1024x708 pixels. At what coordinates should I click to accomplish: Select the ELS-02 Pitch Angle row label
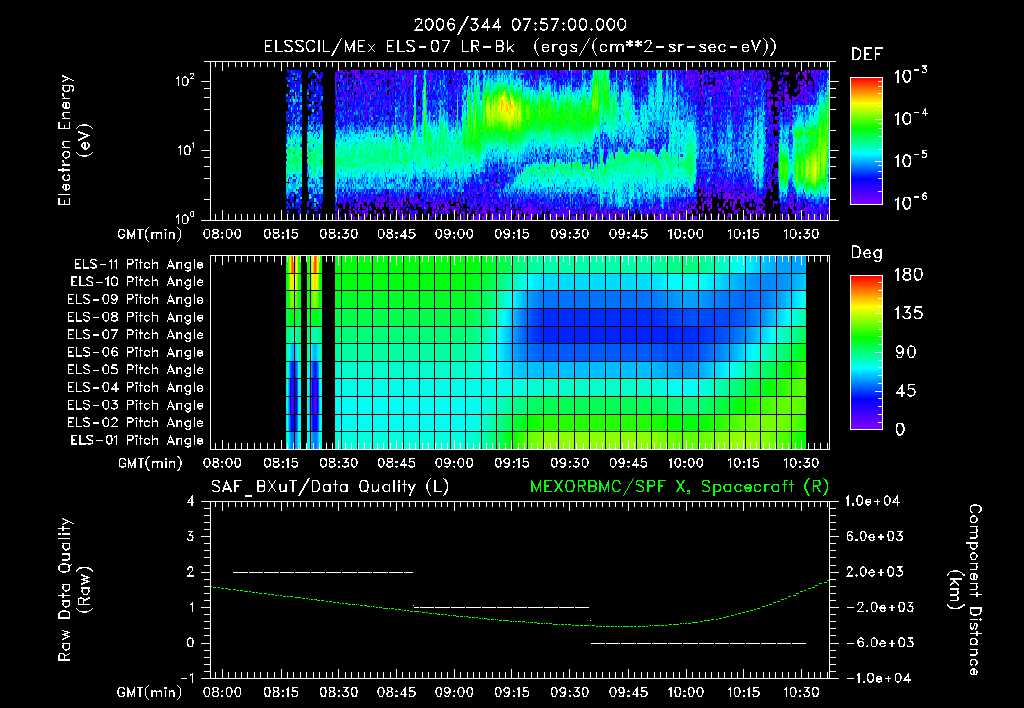135,423
